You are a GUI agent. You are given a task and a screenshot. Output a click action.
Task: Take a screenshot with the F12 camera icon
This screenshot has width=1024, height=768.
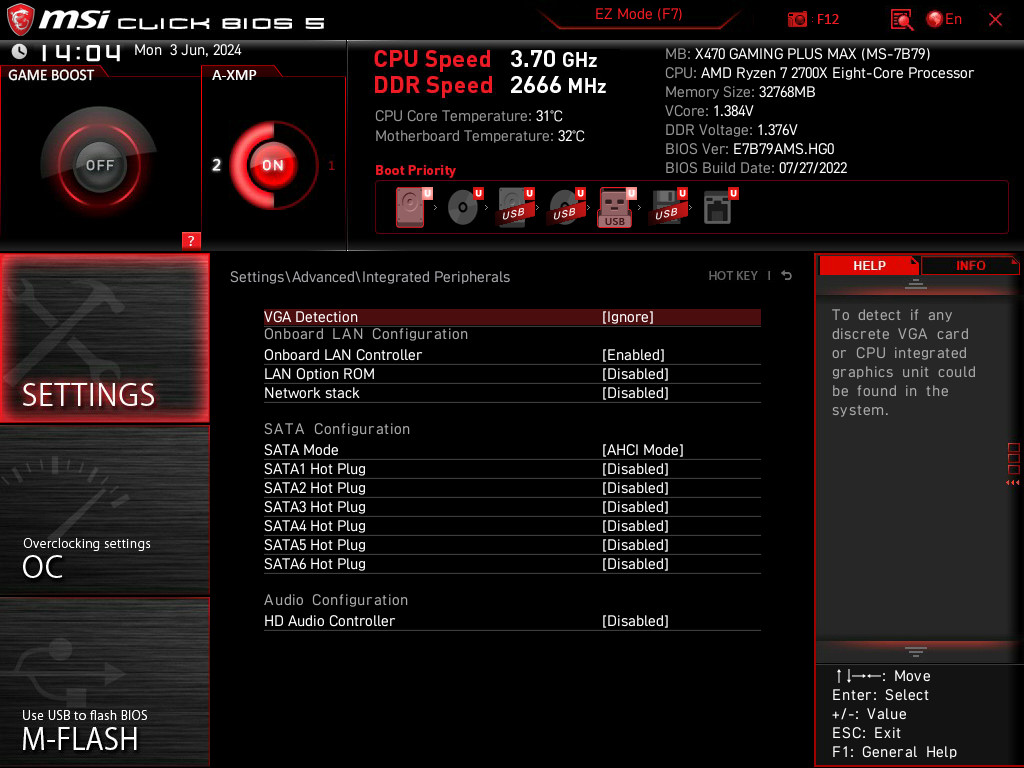[x=797, y=20]
